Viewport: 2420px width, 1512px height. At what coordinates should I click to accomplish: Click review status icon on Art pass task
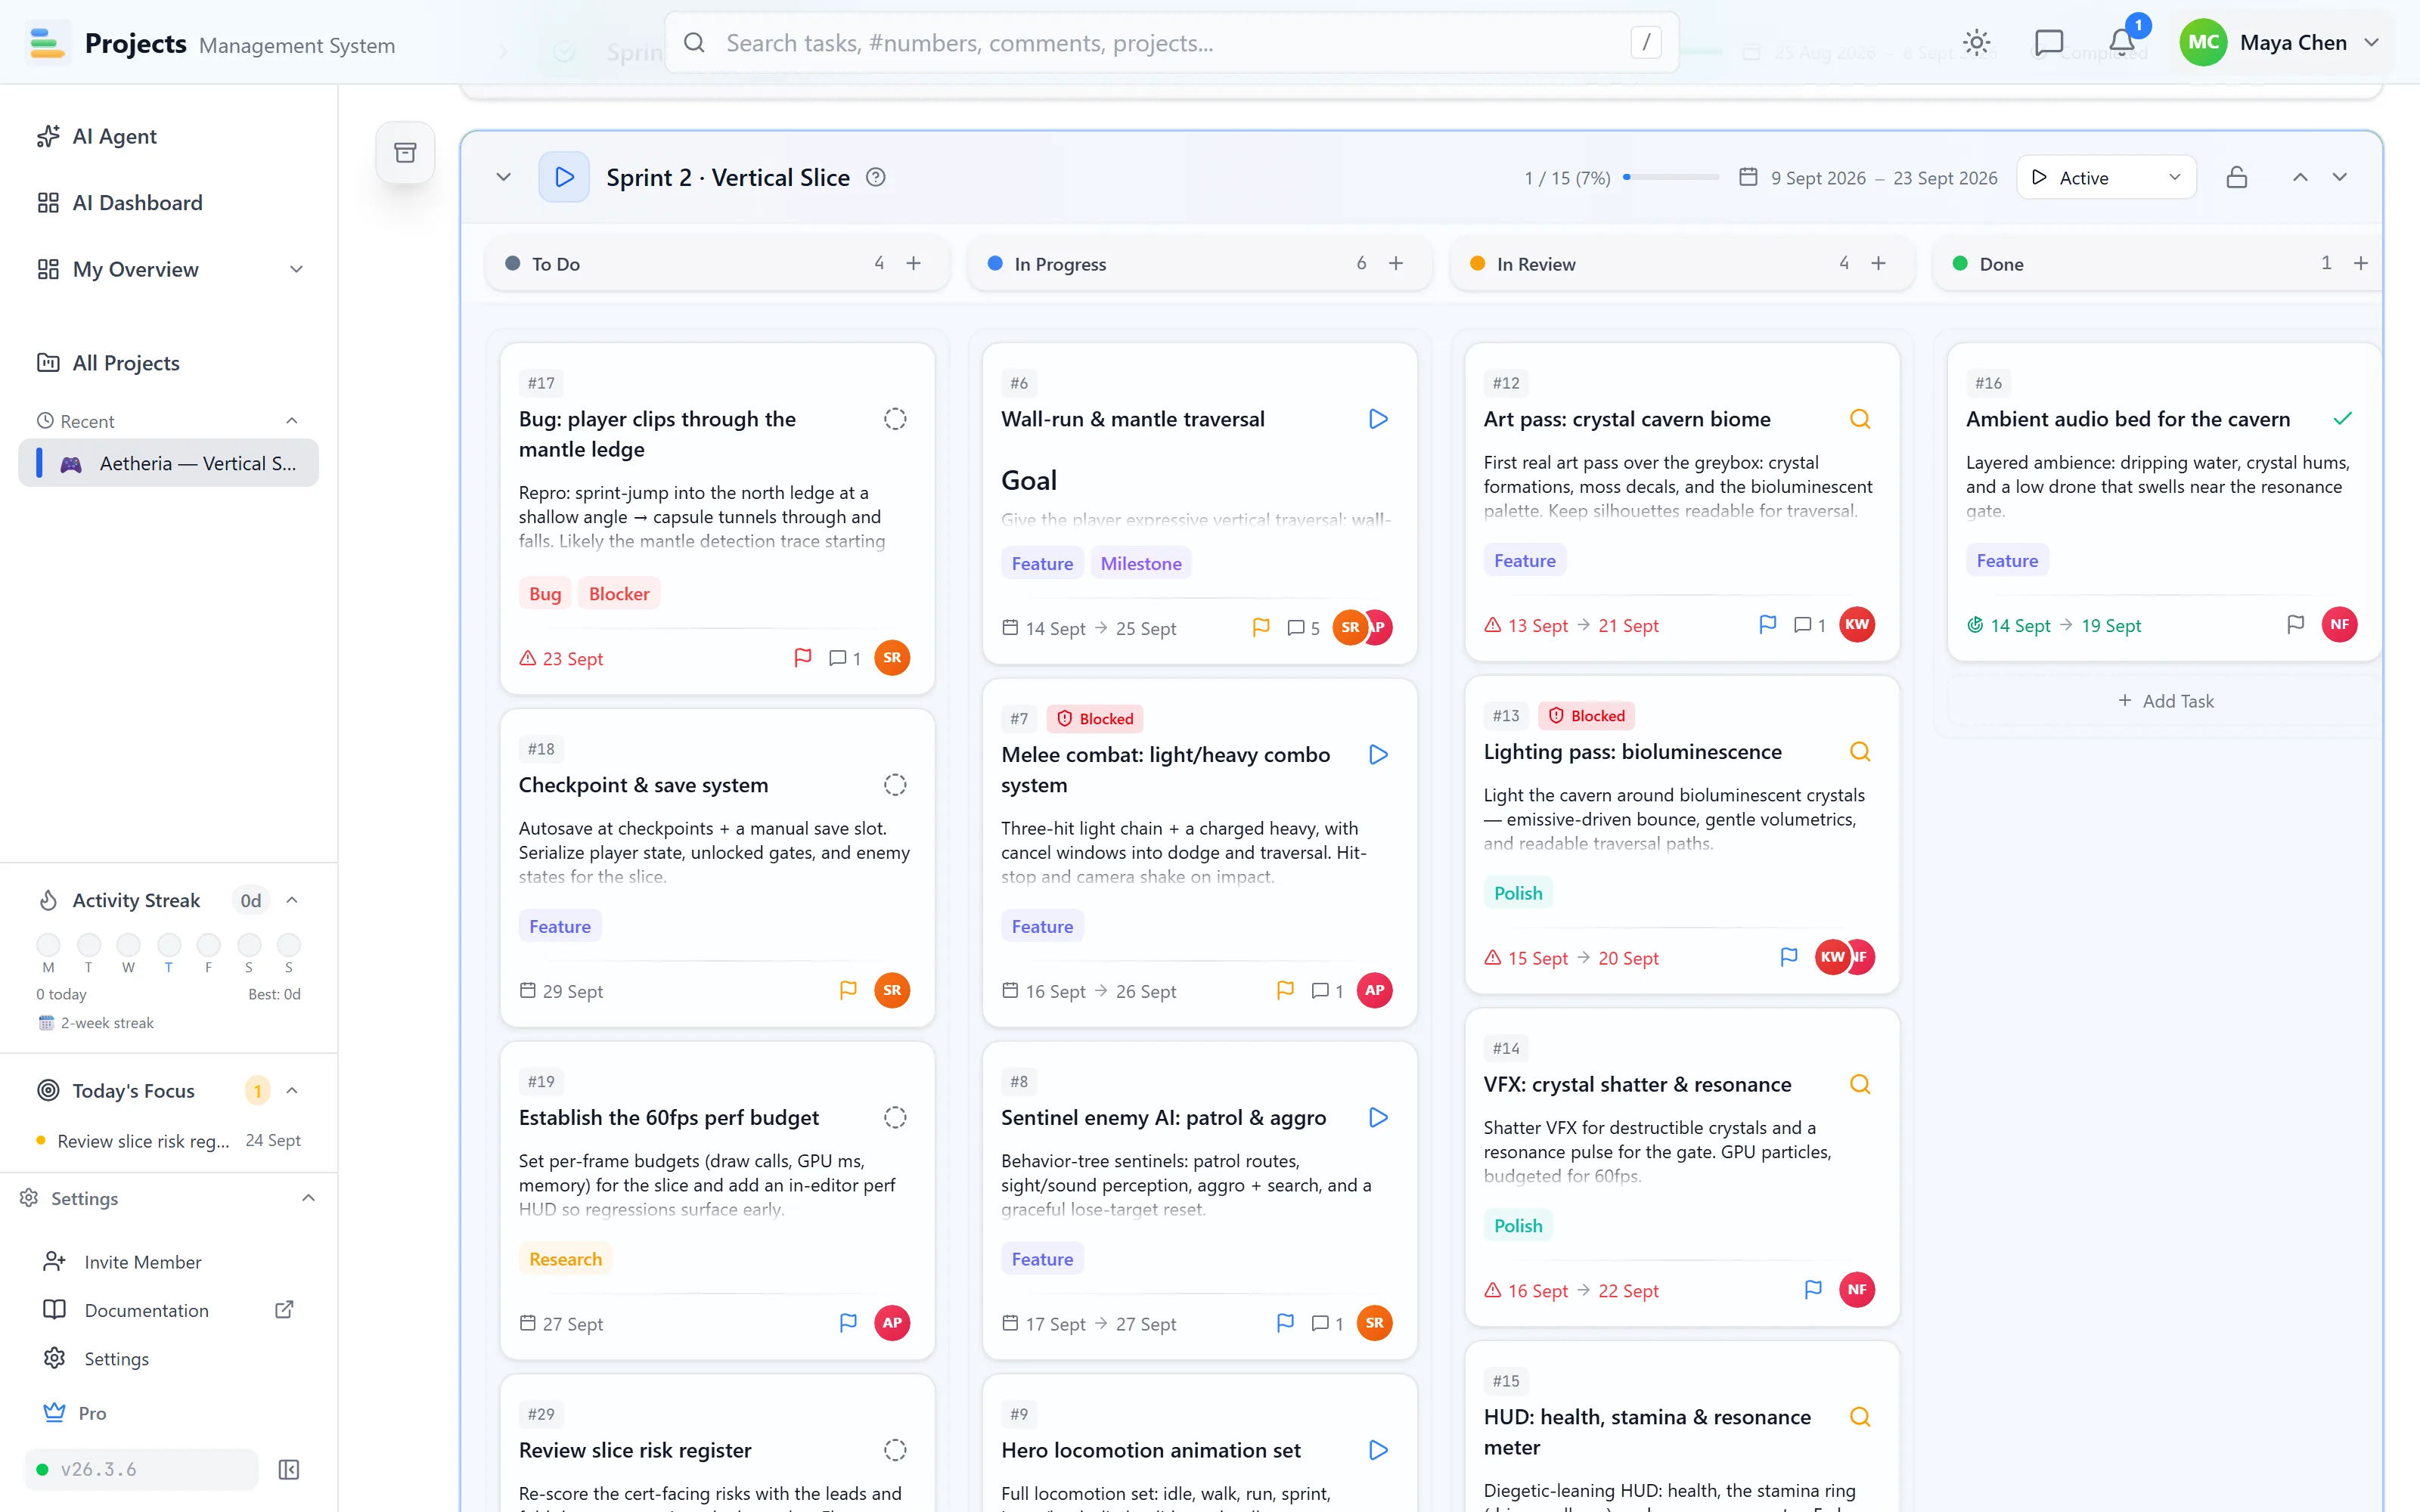(x=1860, y=419)
